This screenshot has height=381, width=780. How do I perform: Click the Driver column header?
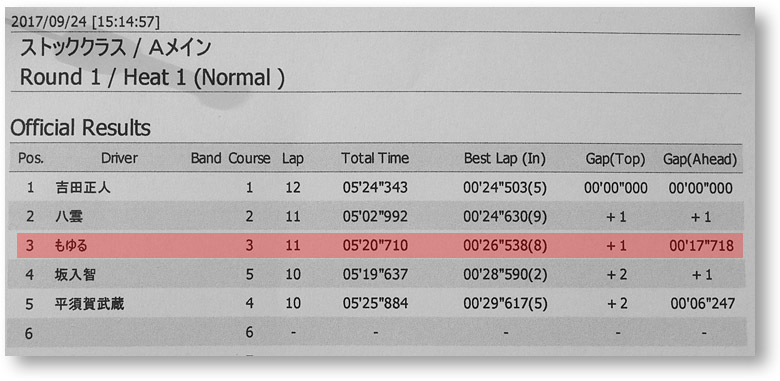pyautogui.click(x=119, y=159)
